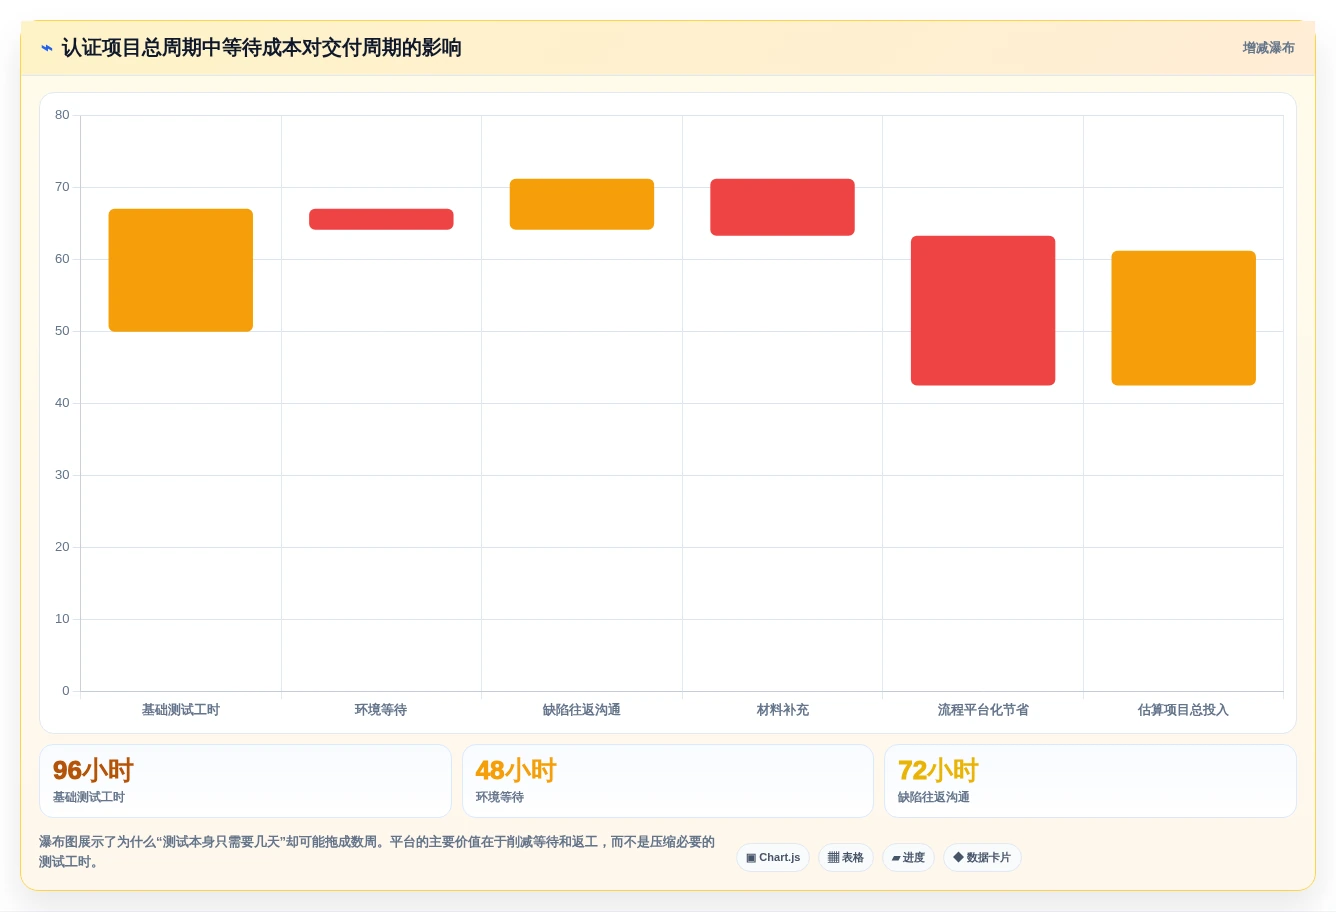Click the 增减瀑布 label in the header
Image resolution: width=1336 pixels, height=912 pixels.
point(1268,48)
